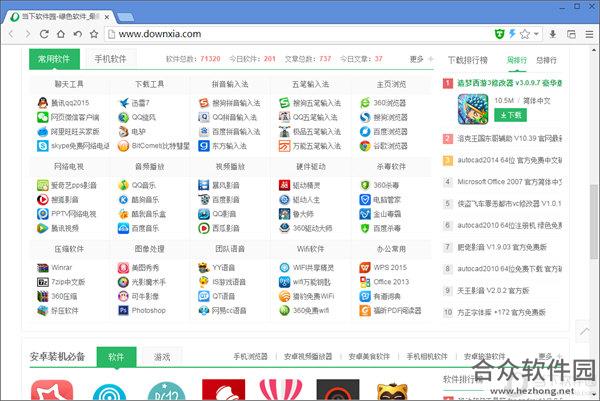
Task: Open rank 4 Microsoft Office 2007 entry
Action: click(509, 182)
